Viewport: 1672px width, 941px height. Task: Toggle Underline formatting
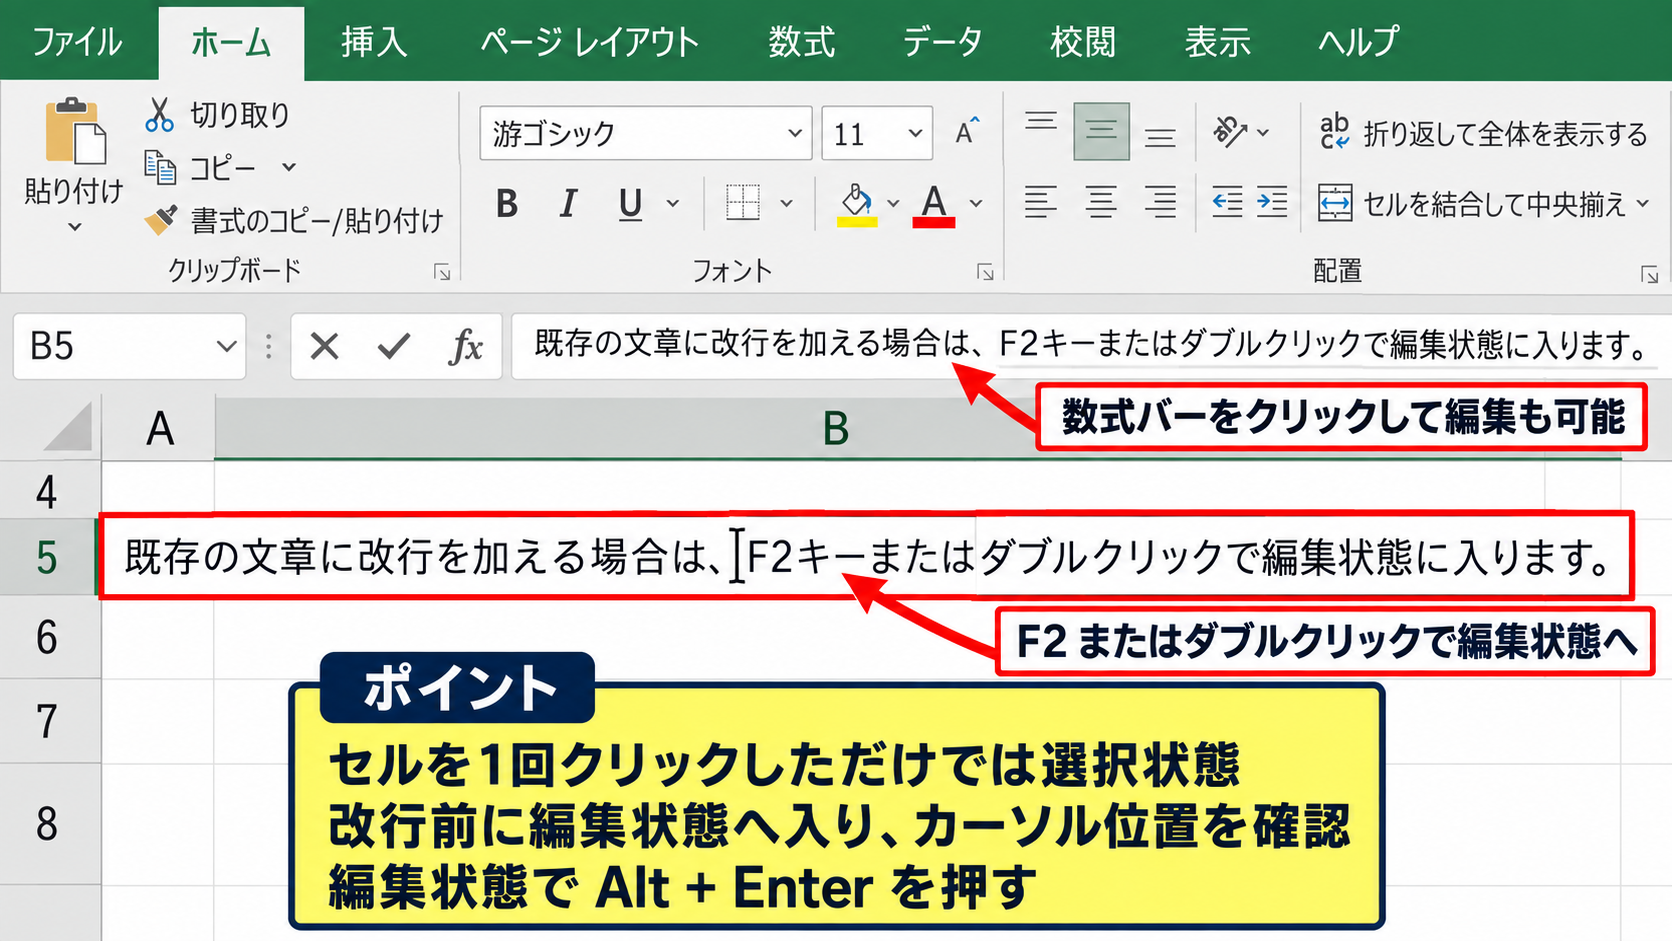[630, 204]
